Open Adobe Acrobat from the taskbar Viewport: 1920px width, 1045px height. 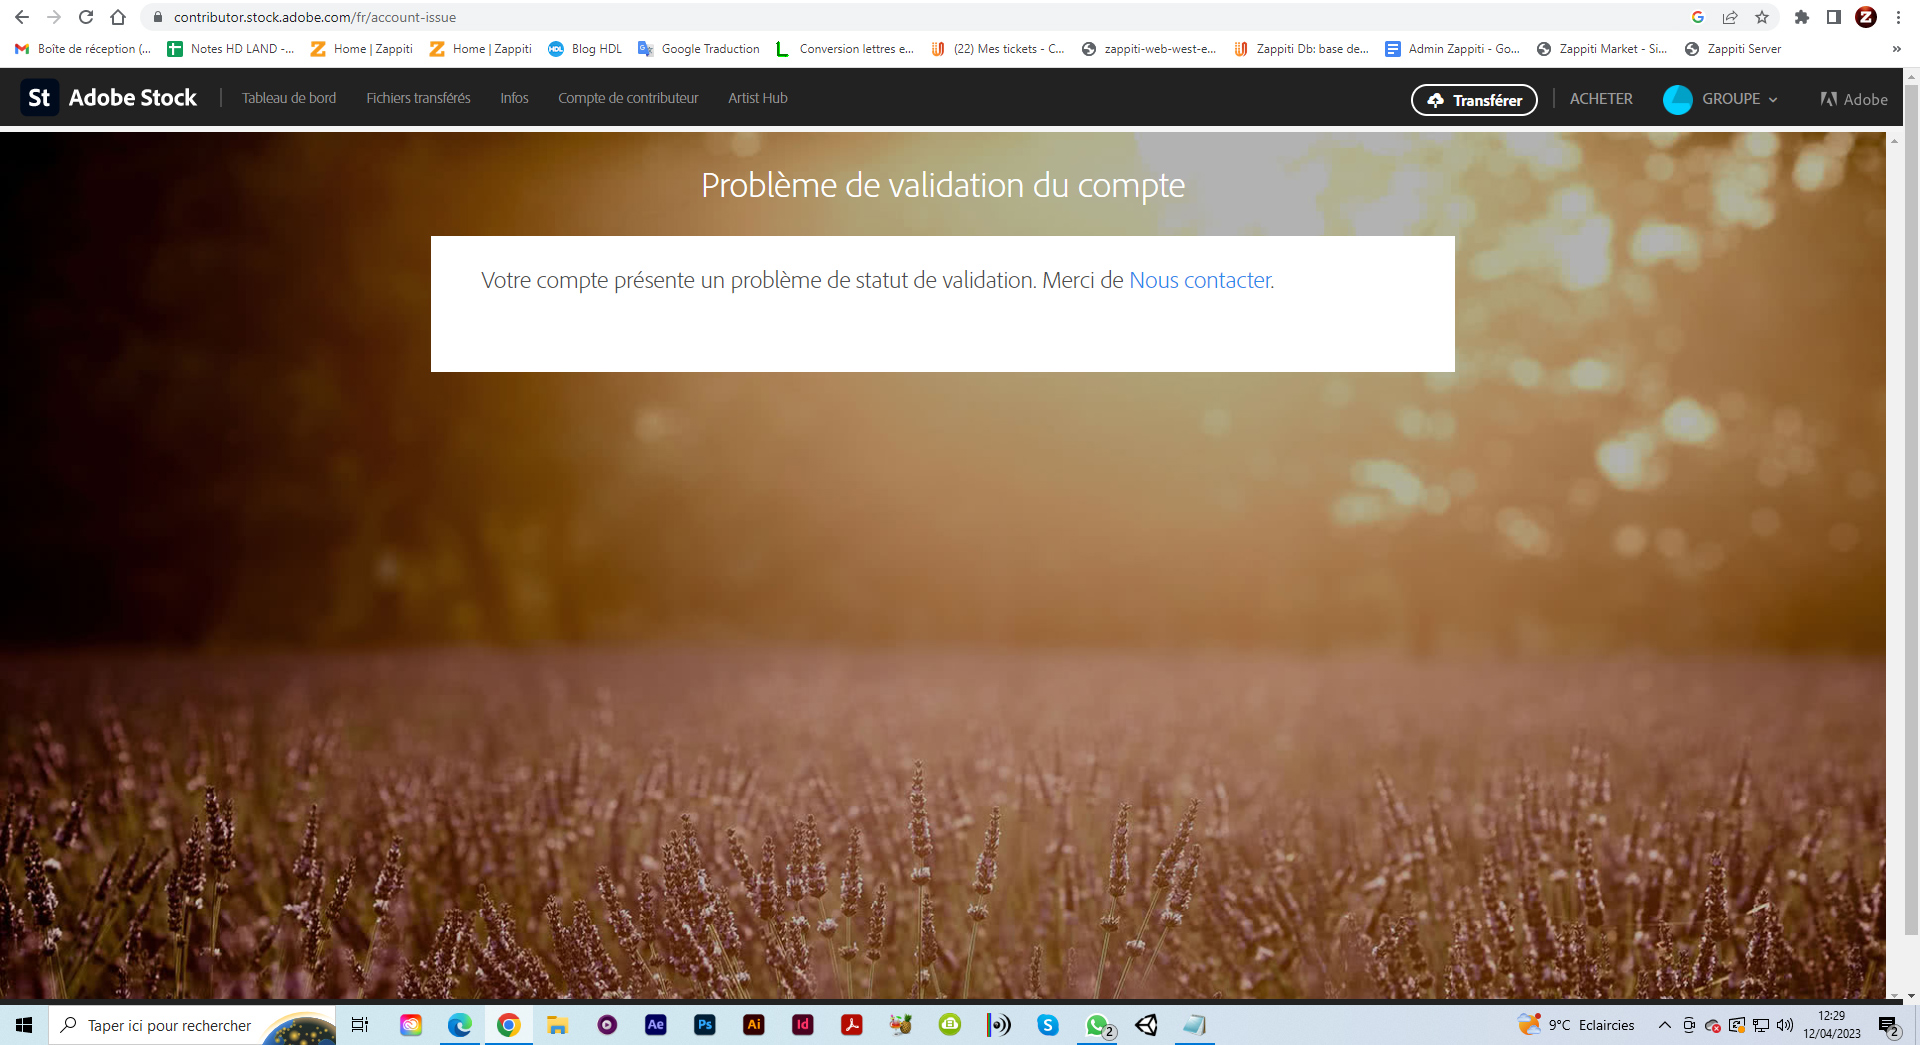pyautogui.click(x=851, y=1025)
